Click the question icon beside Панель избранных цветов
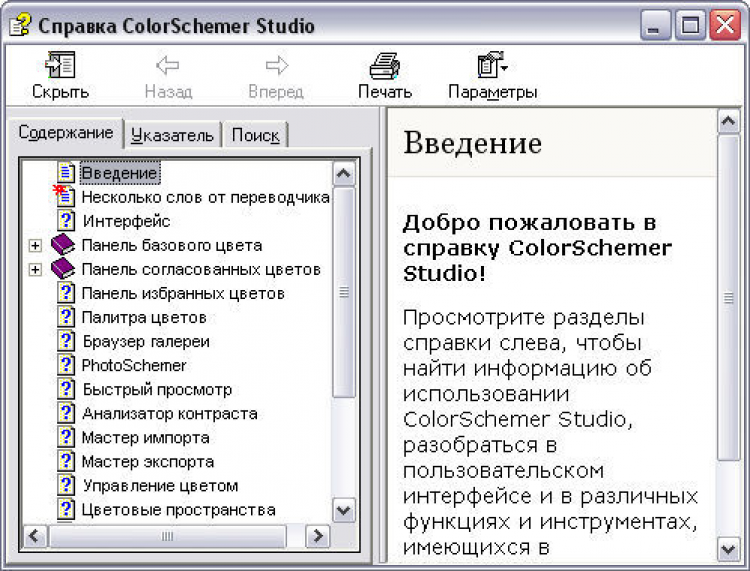 point(66,293)
